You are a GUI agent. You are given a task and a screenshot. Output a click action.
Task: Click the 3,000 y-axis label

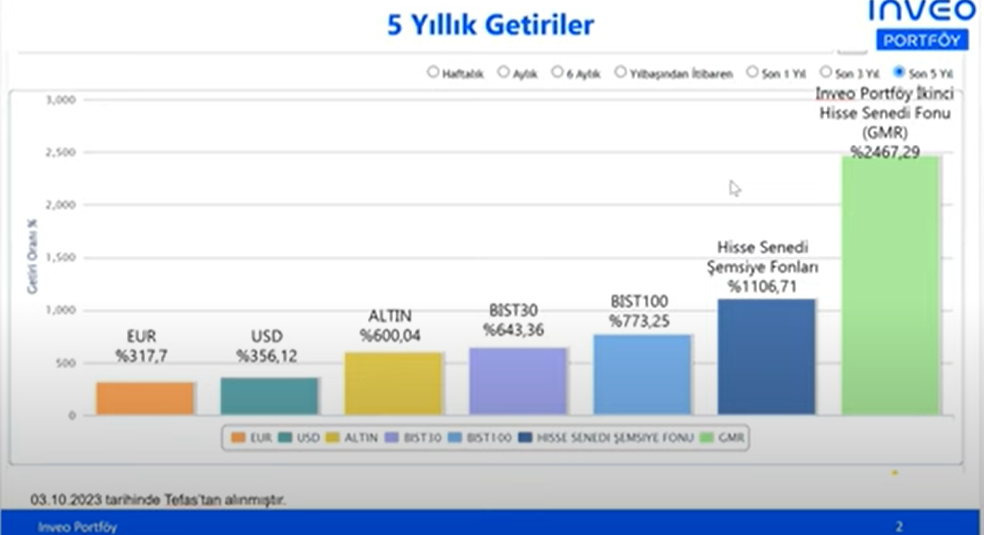click(x=61, y=100)
